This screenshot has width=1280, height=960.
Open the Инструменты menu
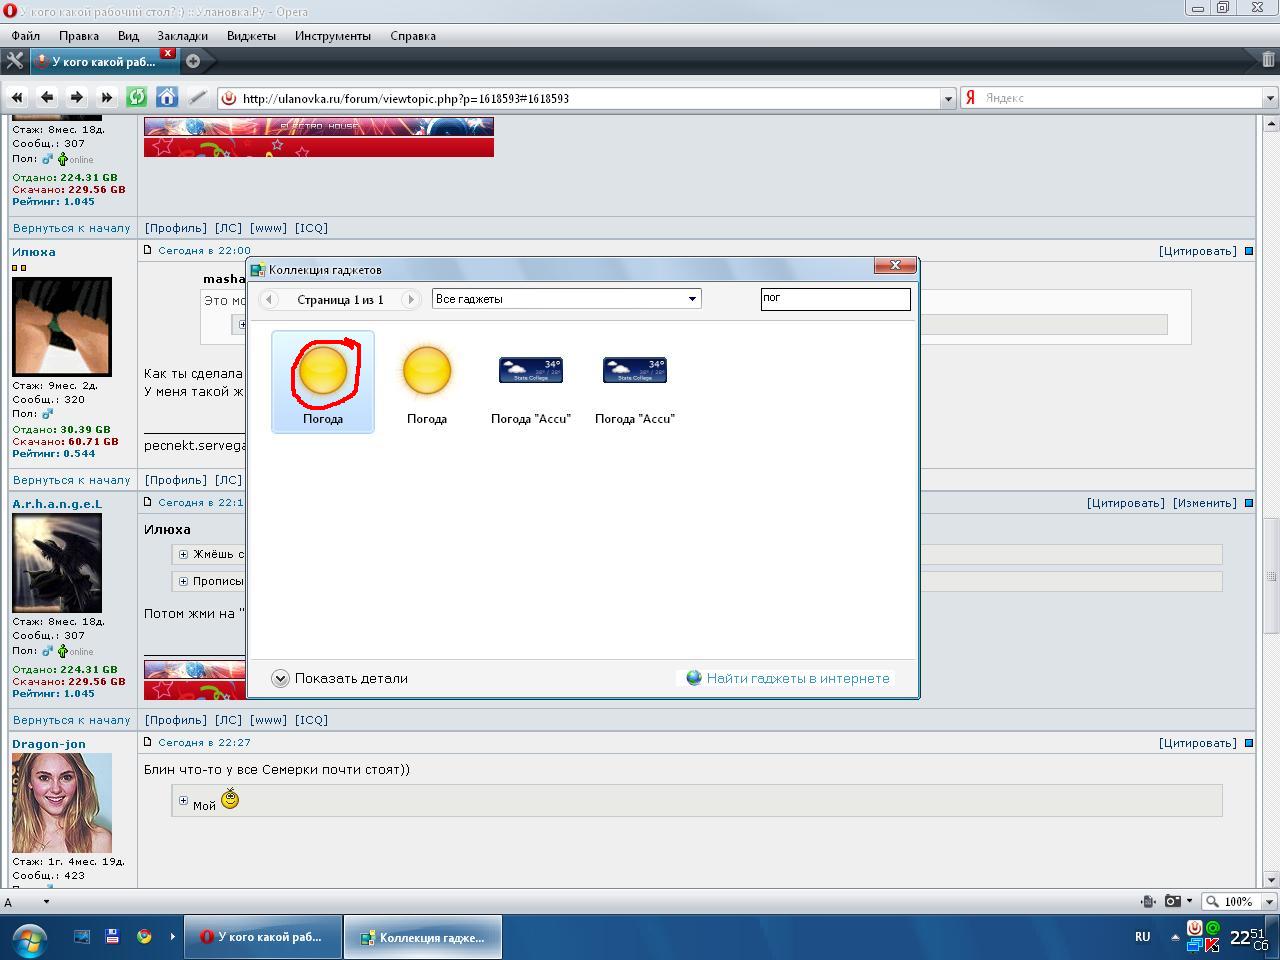(332, 36)
